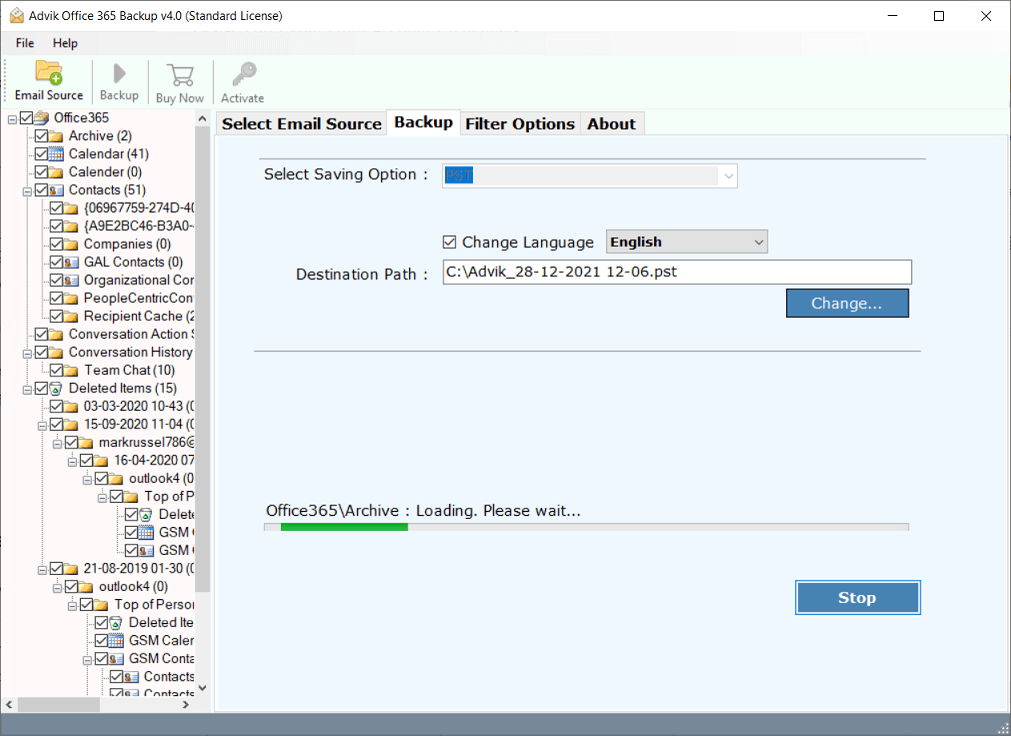Collapse the 21-08-2019 01-30 node

42,570
